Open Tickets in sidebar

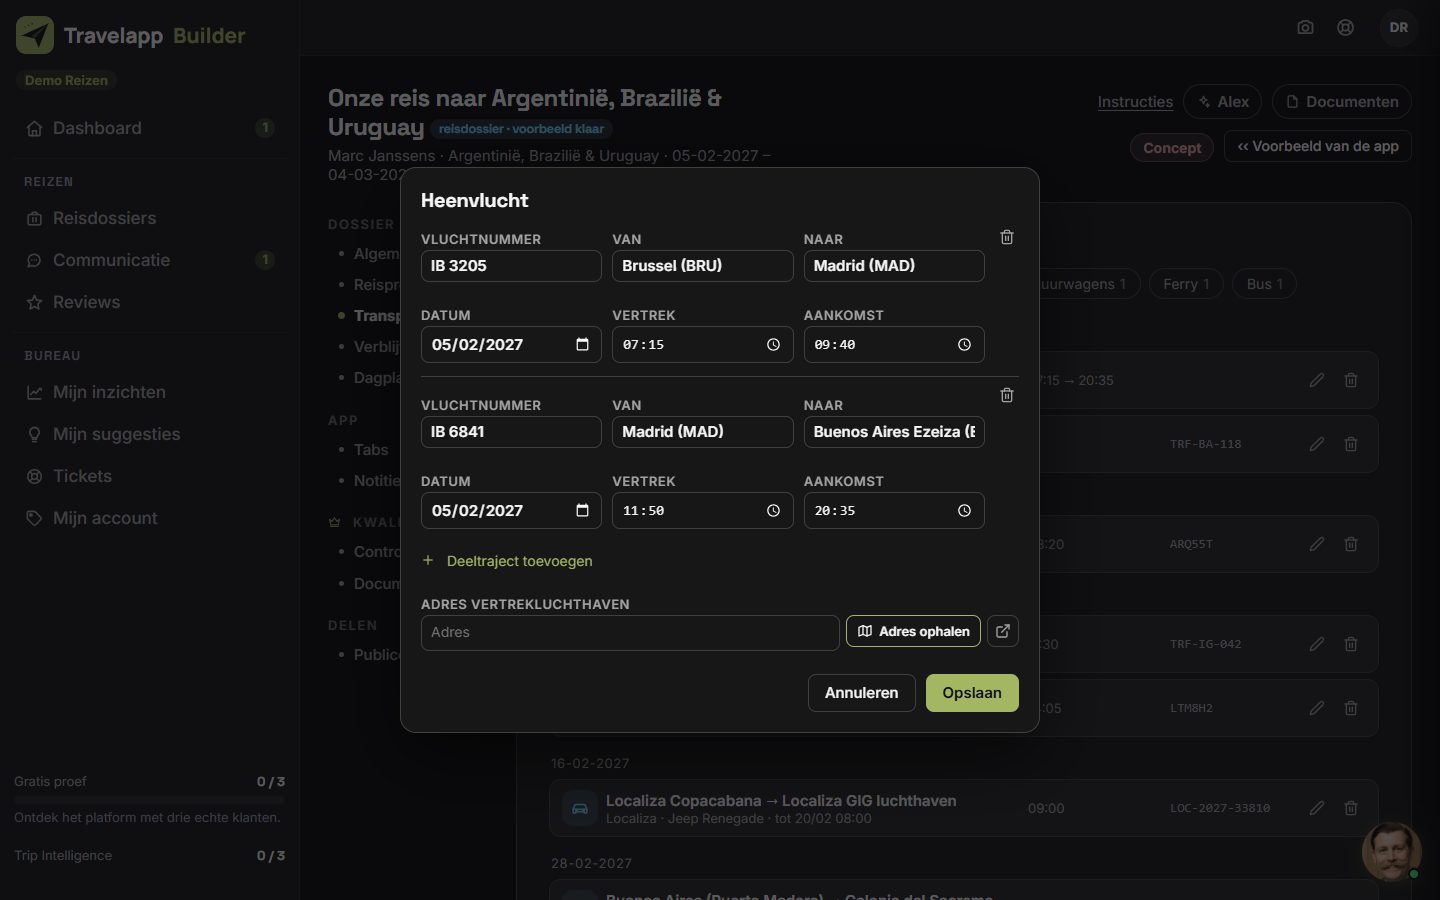point(150,476)
